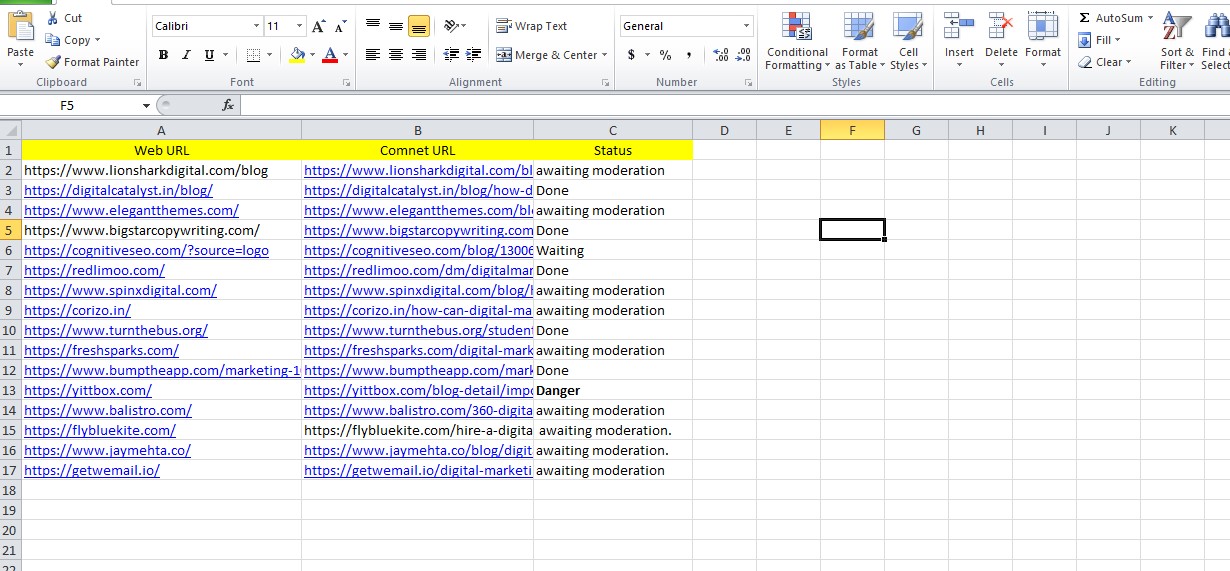Screen dimensions: 1230x571
Task: Open the digitalcatalyst.in/blog link in column A
Action: pos(118,190)
